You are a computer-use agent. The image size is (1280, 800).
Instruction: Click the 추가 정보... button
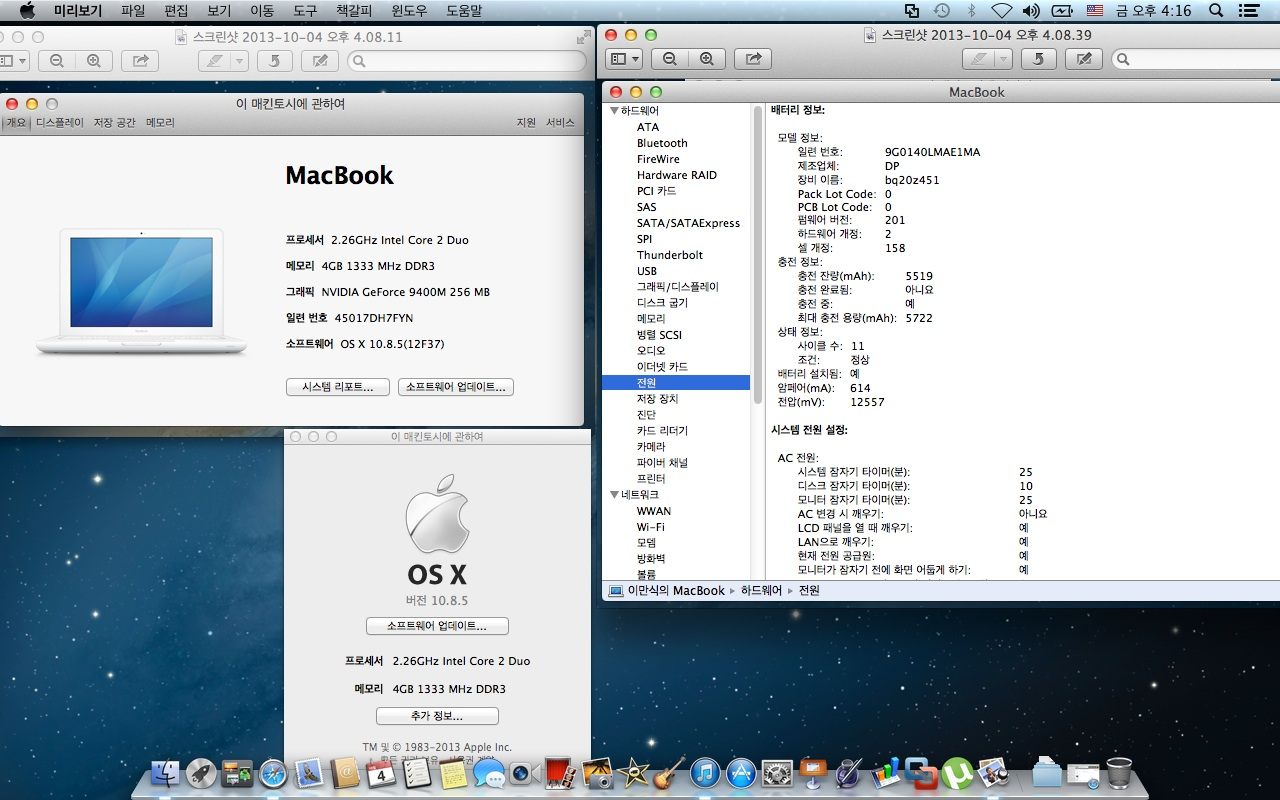tap(437, 716)
